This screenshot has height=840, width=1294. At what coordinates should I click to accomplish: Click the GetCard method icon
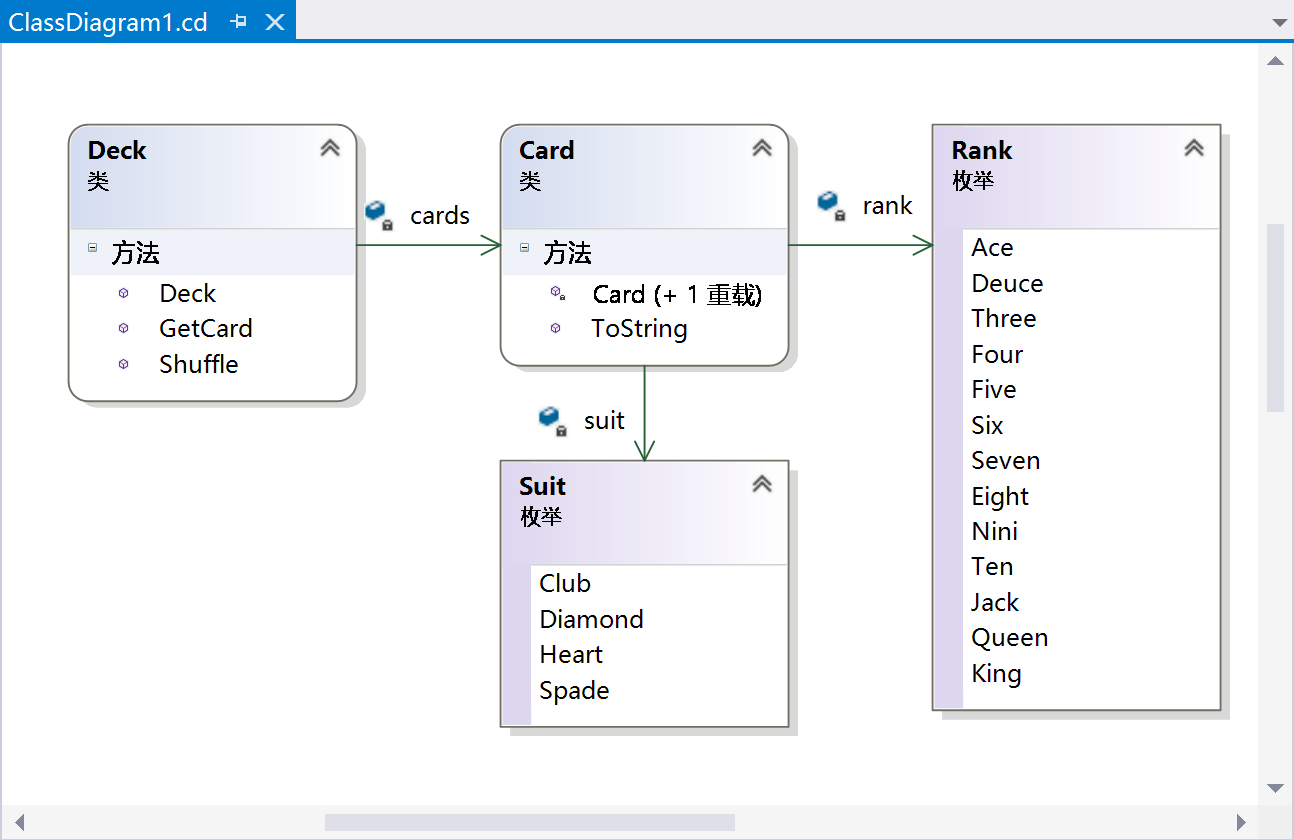(123, 328)
